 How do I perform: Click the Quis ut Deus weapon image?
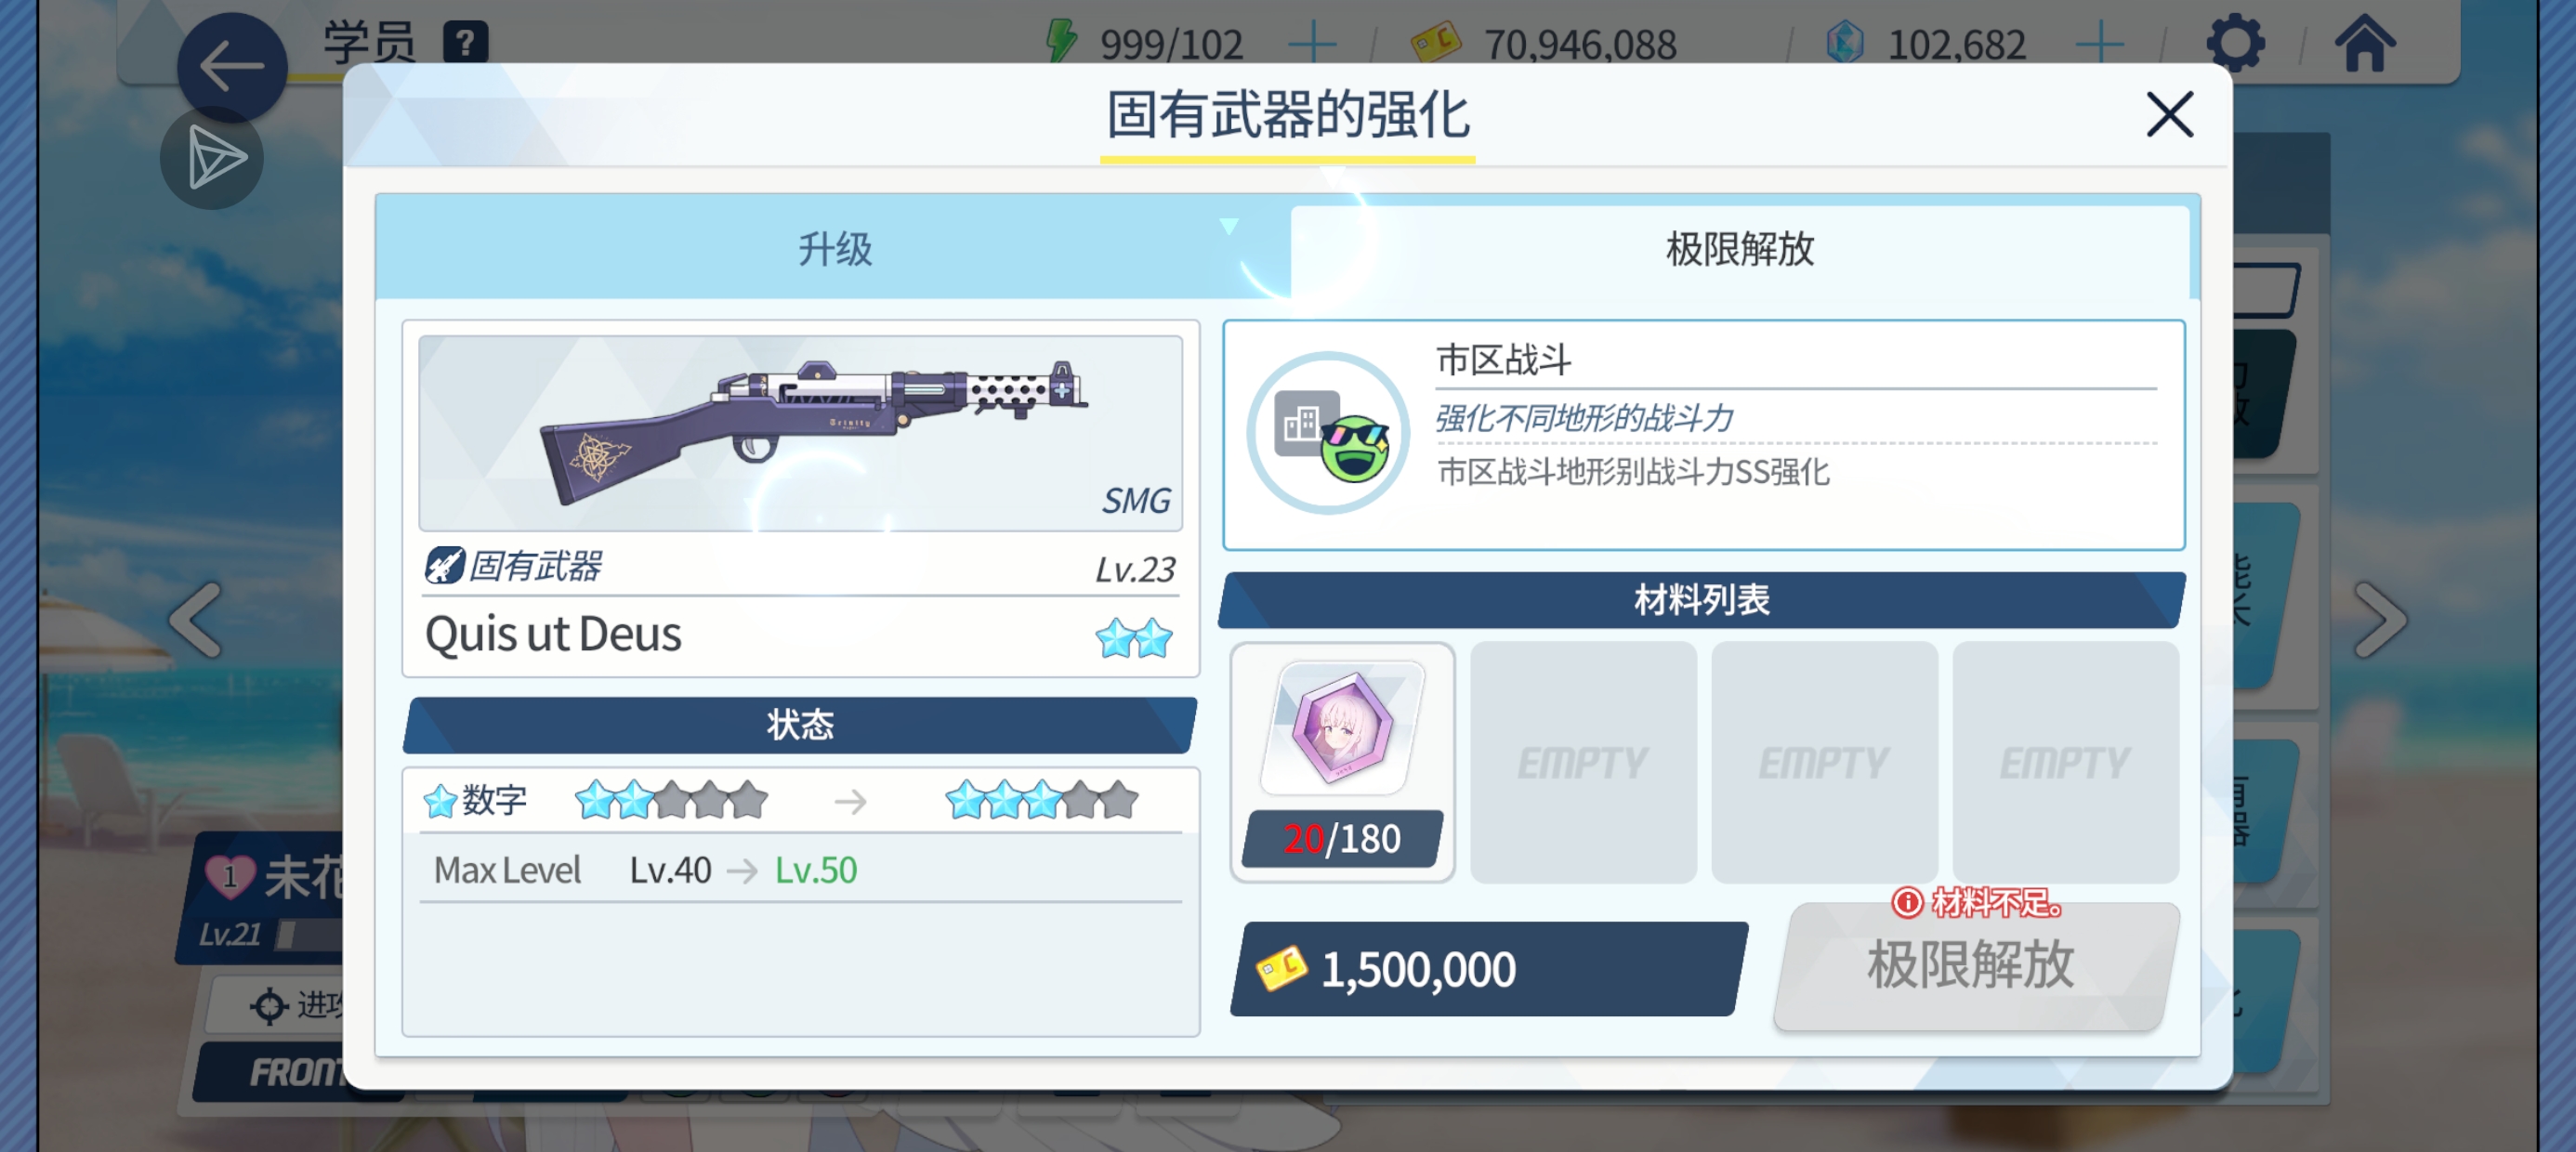[800, 433]
